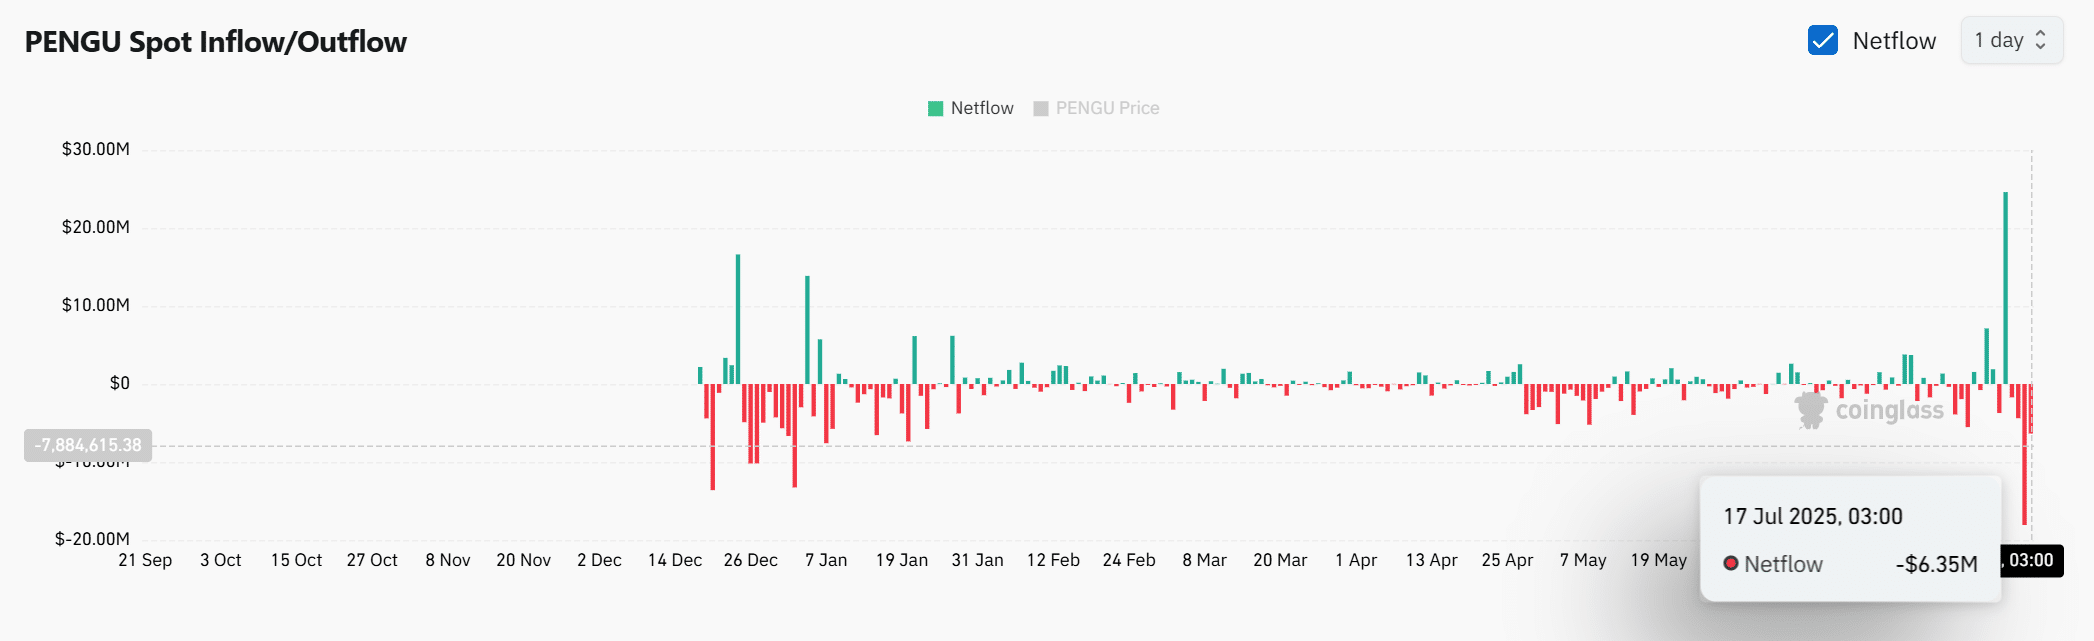Click the Netflow label beside the checkbox

click(x=1893, y=41)
